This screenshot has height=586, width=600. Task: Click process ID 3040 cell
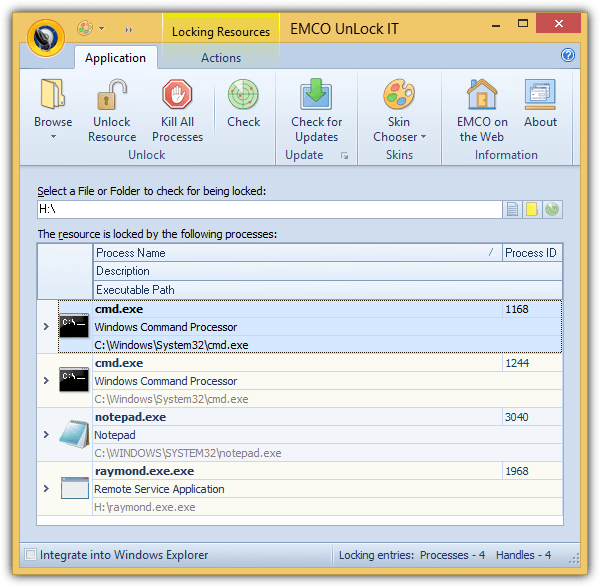pyautogui.click(x=532, y=417)
